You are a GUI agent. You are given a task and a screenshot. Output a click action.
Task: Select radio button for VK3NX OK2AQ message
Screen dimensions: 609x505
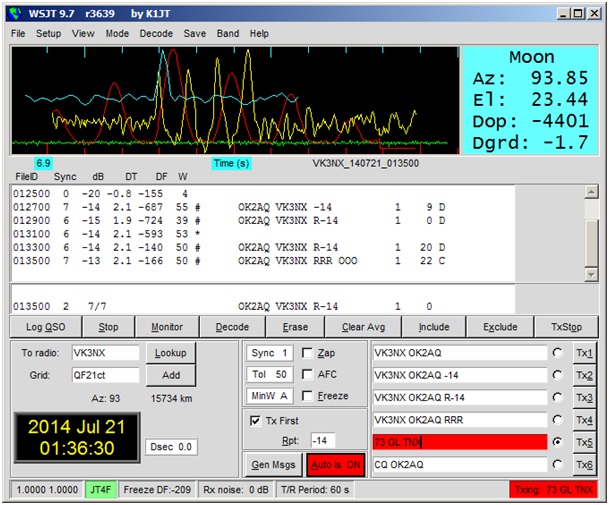557,353
